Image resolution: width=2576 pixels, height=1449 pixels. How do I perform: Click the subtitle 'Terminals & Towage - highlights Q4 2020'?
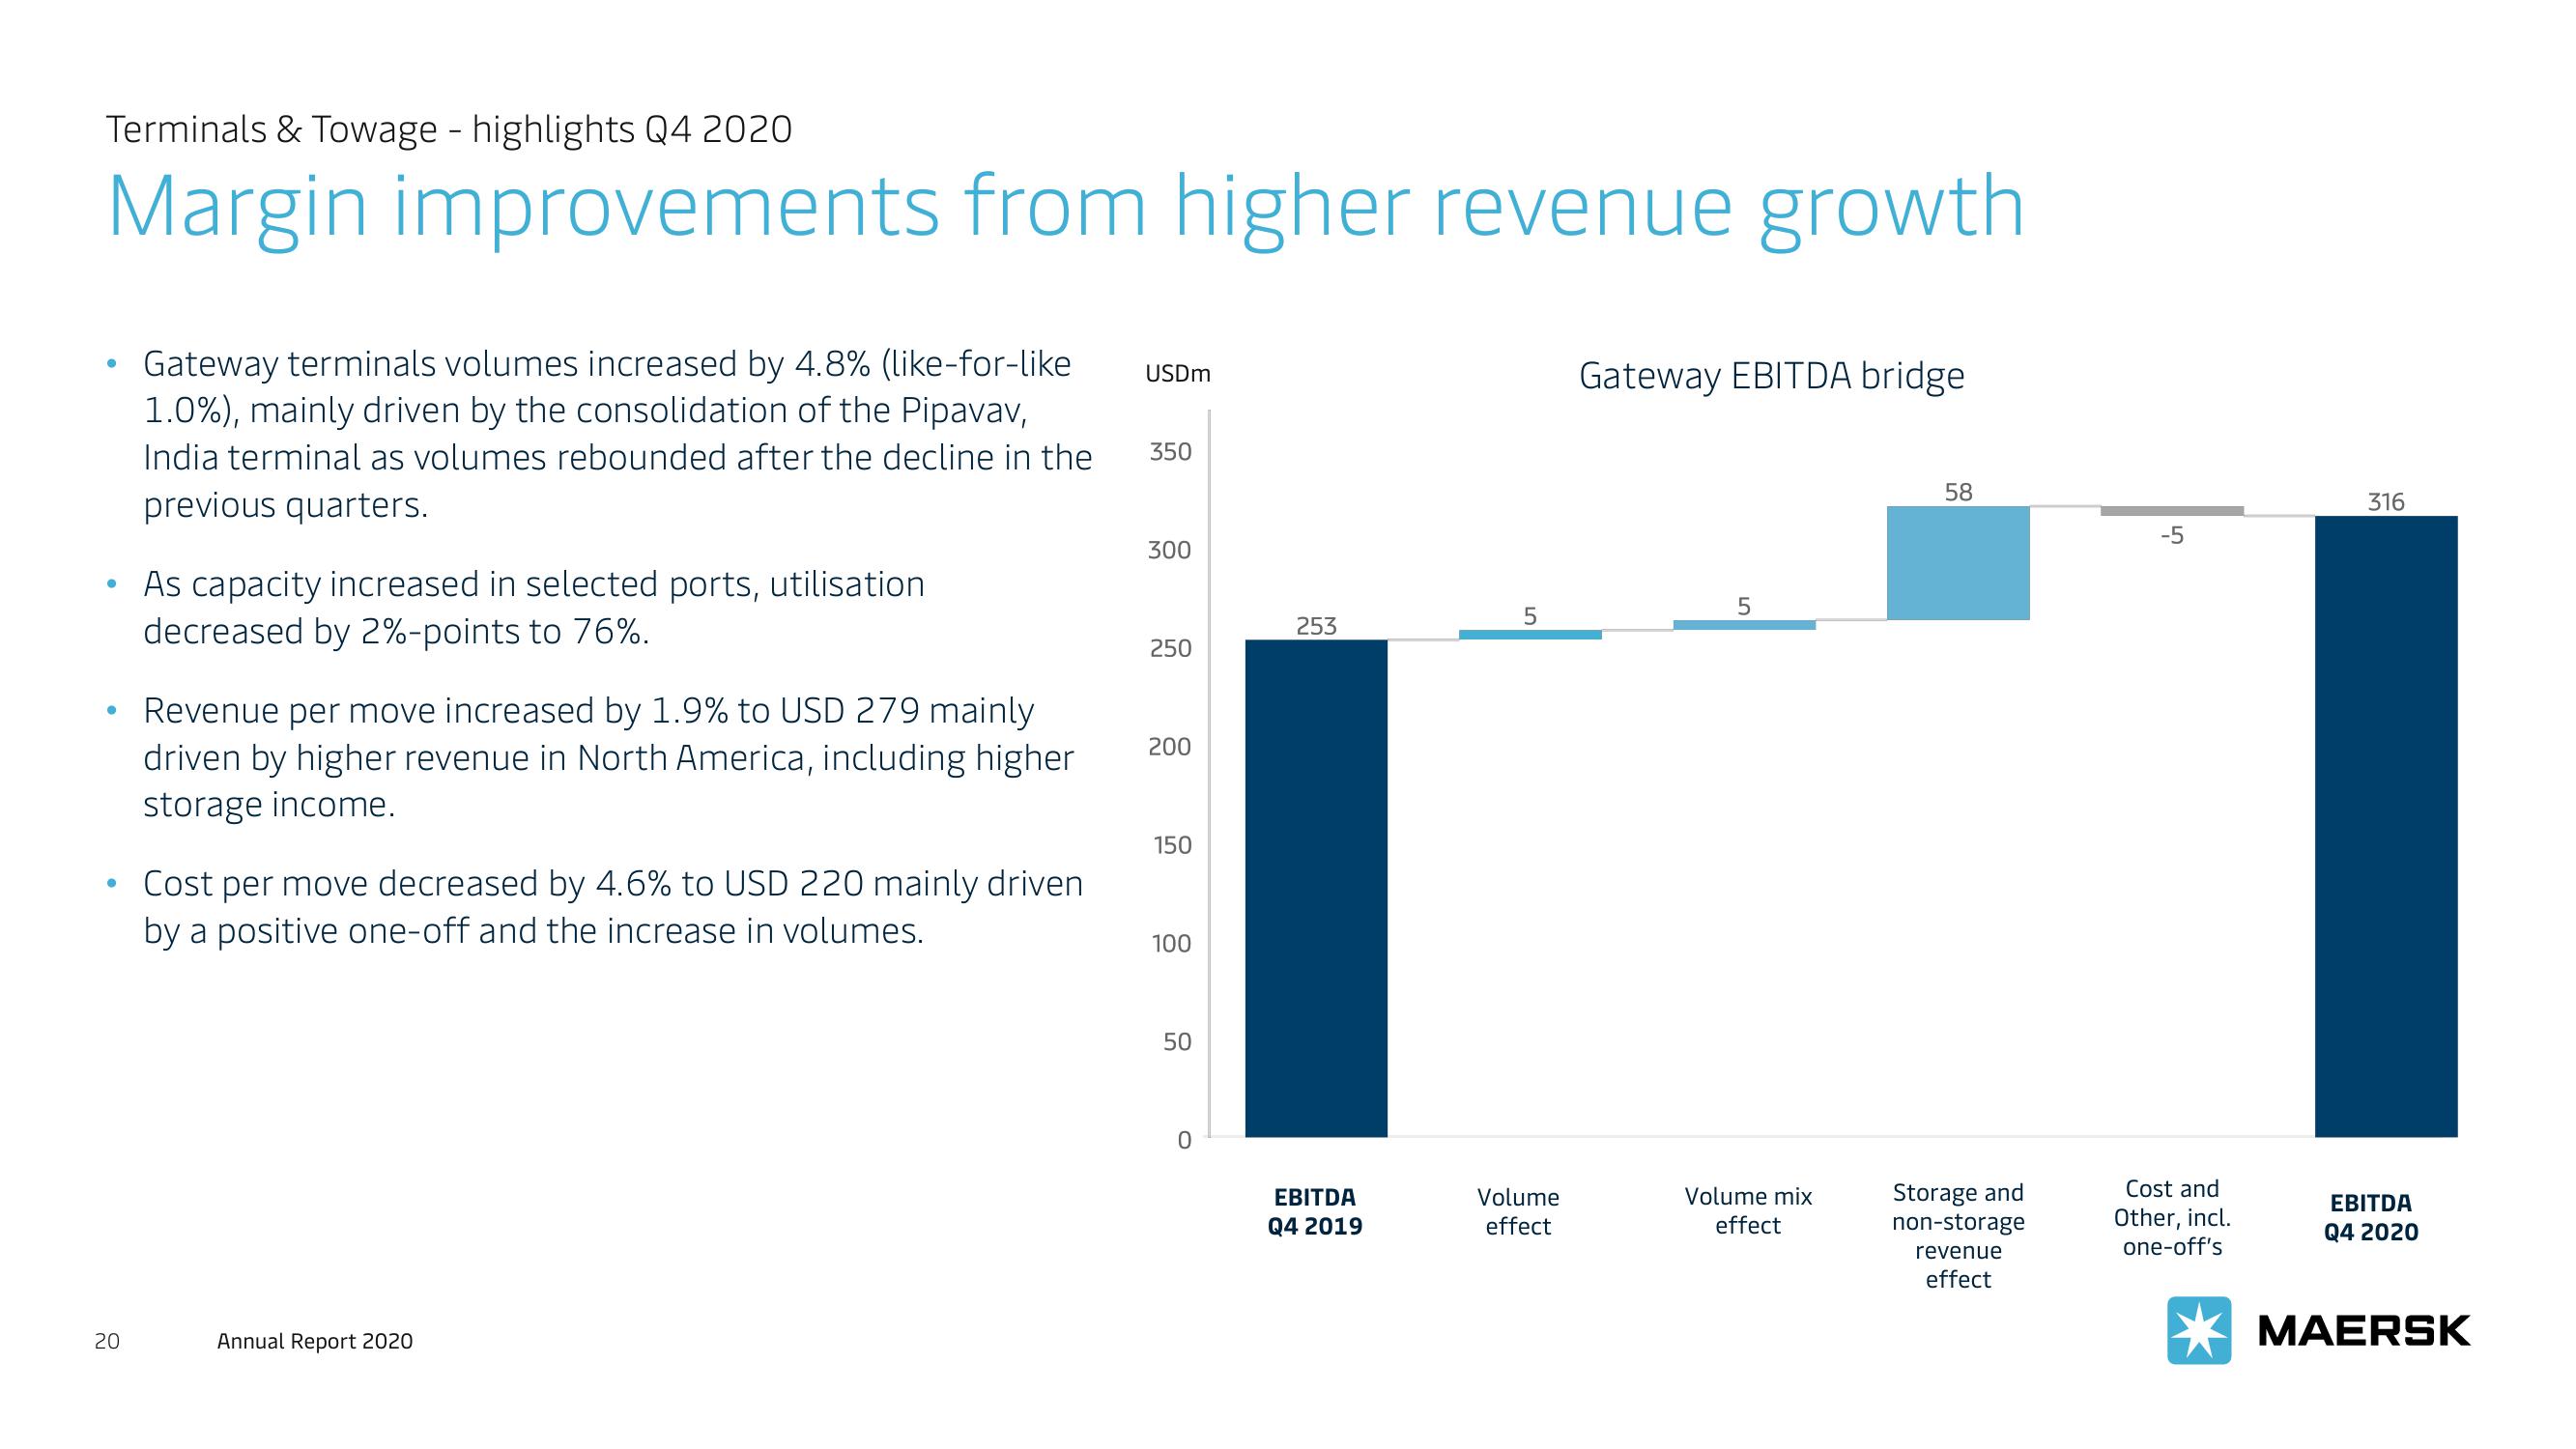449,130
